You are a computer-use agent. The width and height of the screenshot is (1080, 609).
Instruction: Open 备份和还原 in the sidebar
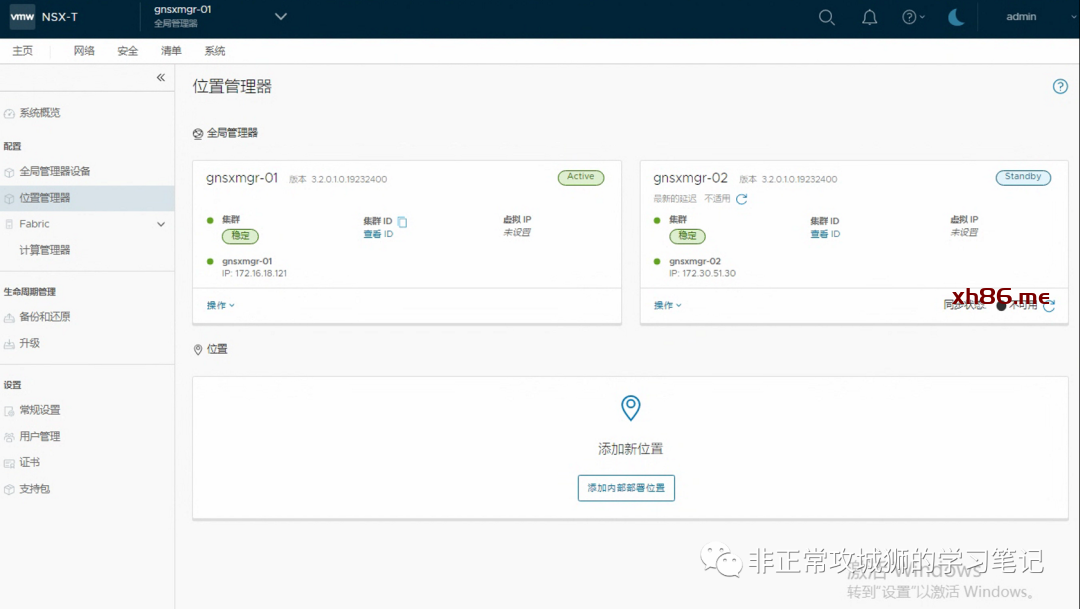click(45, 317)
